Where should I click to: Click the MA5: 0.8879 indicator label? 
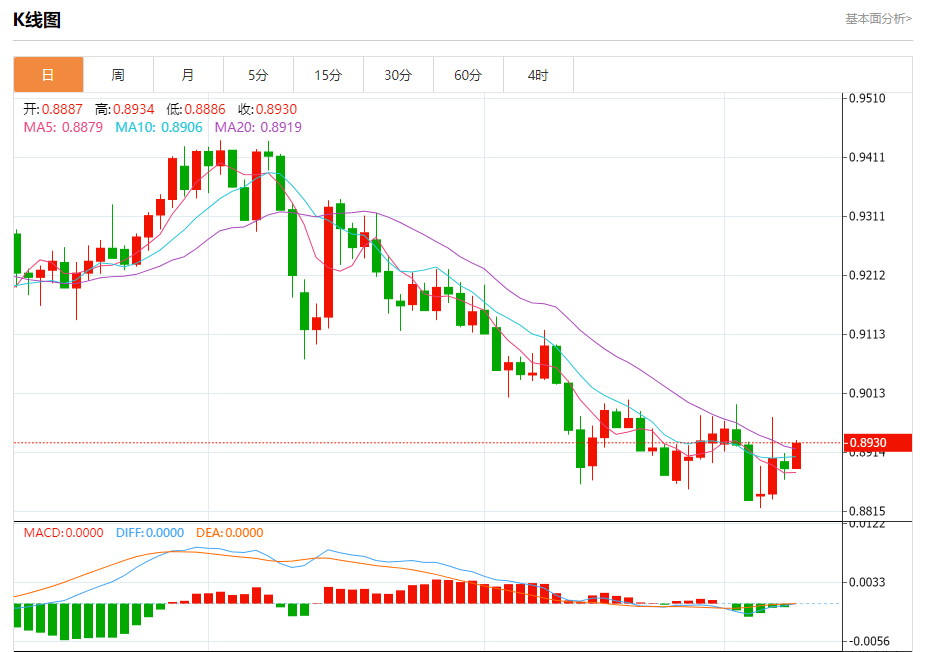(x=63, y=127)
